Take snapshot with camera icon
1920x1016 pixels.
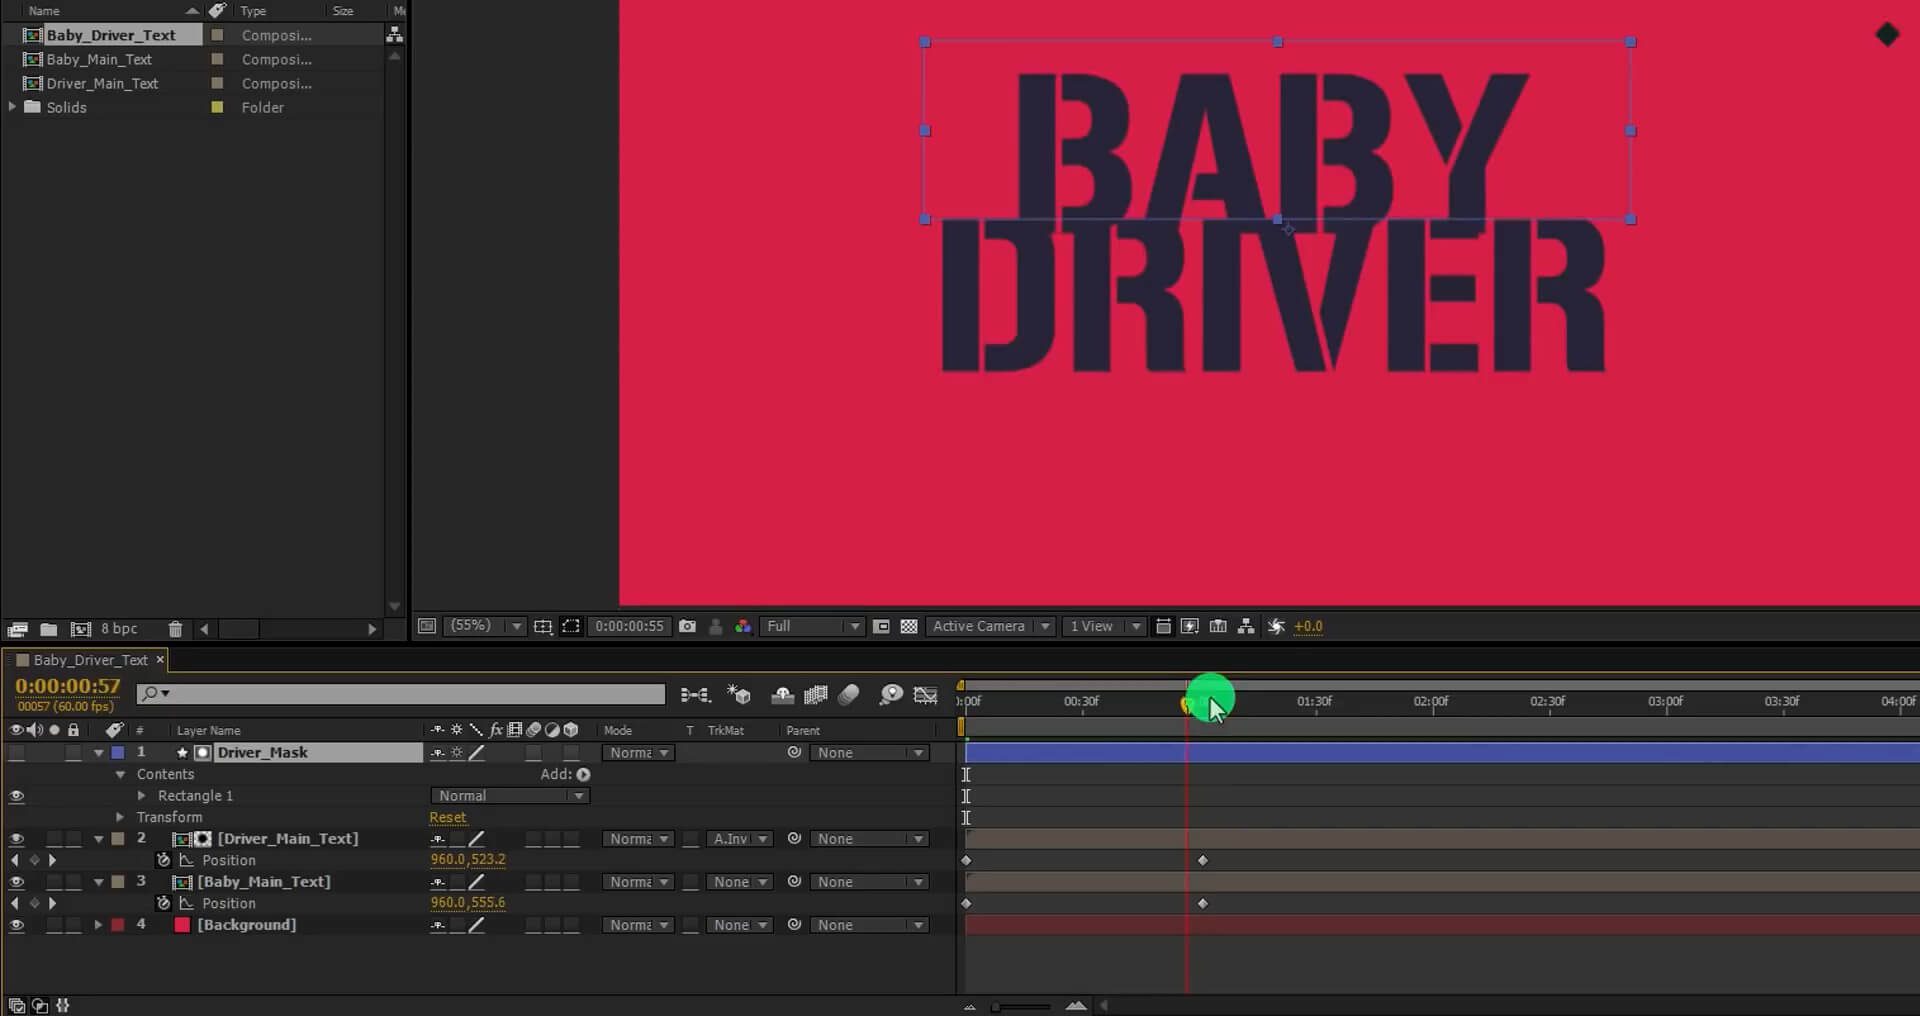pyautogui.click(x=687, y=626)
